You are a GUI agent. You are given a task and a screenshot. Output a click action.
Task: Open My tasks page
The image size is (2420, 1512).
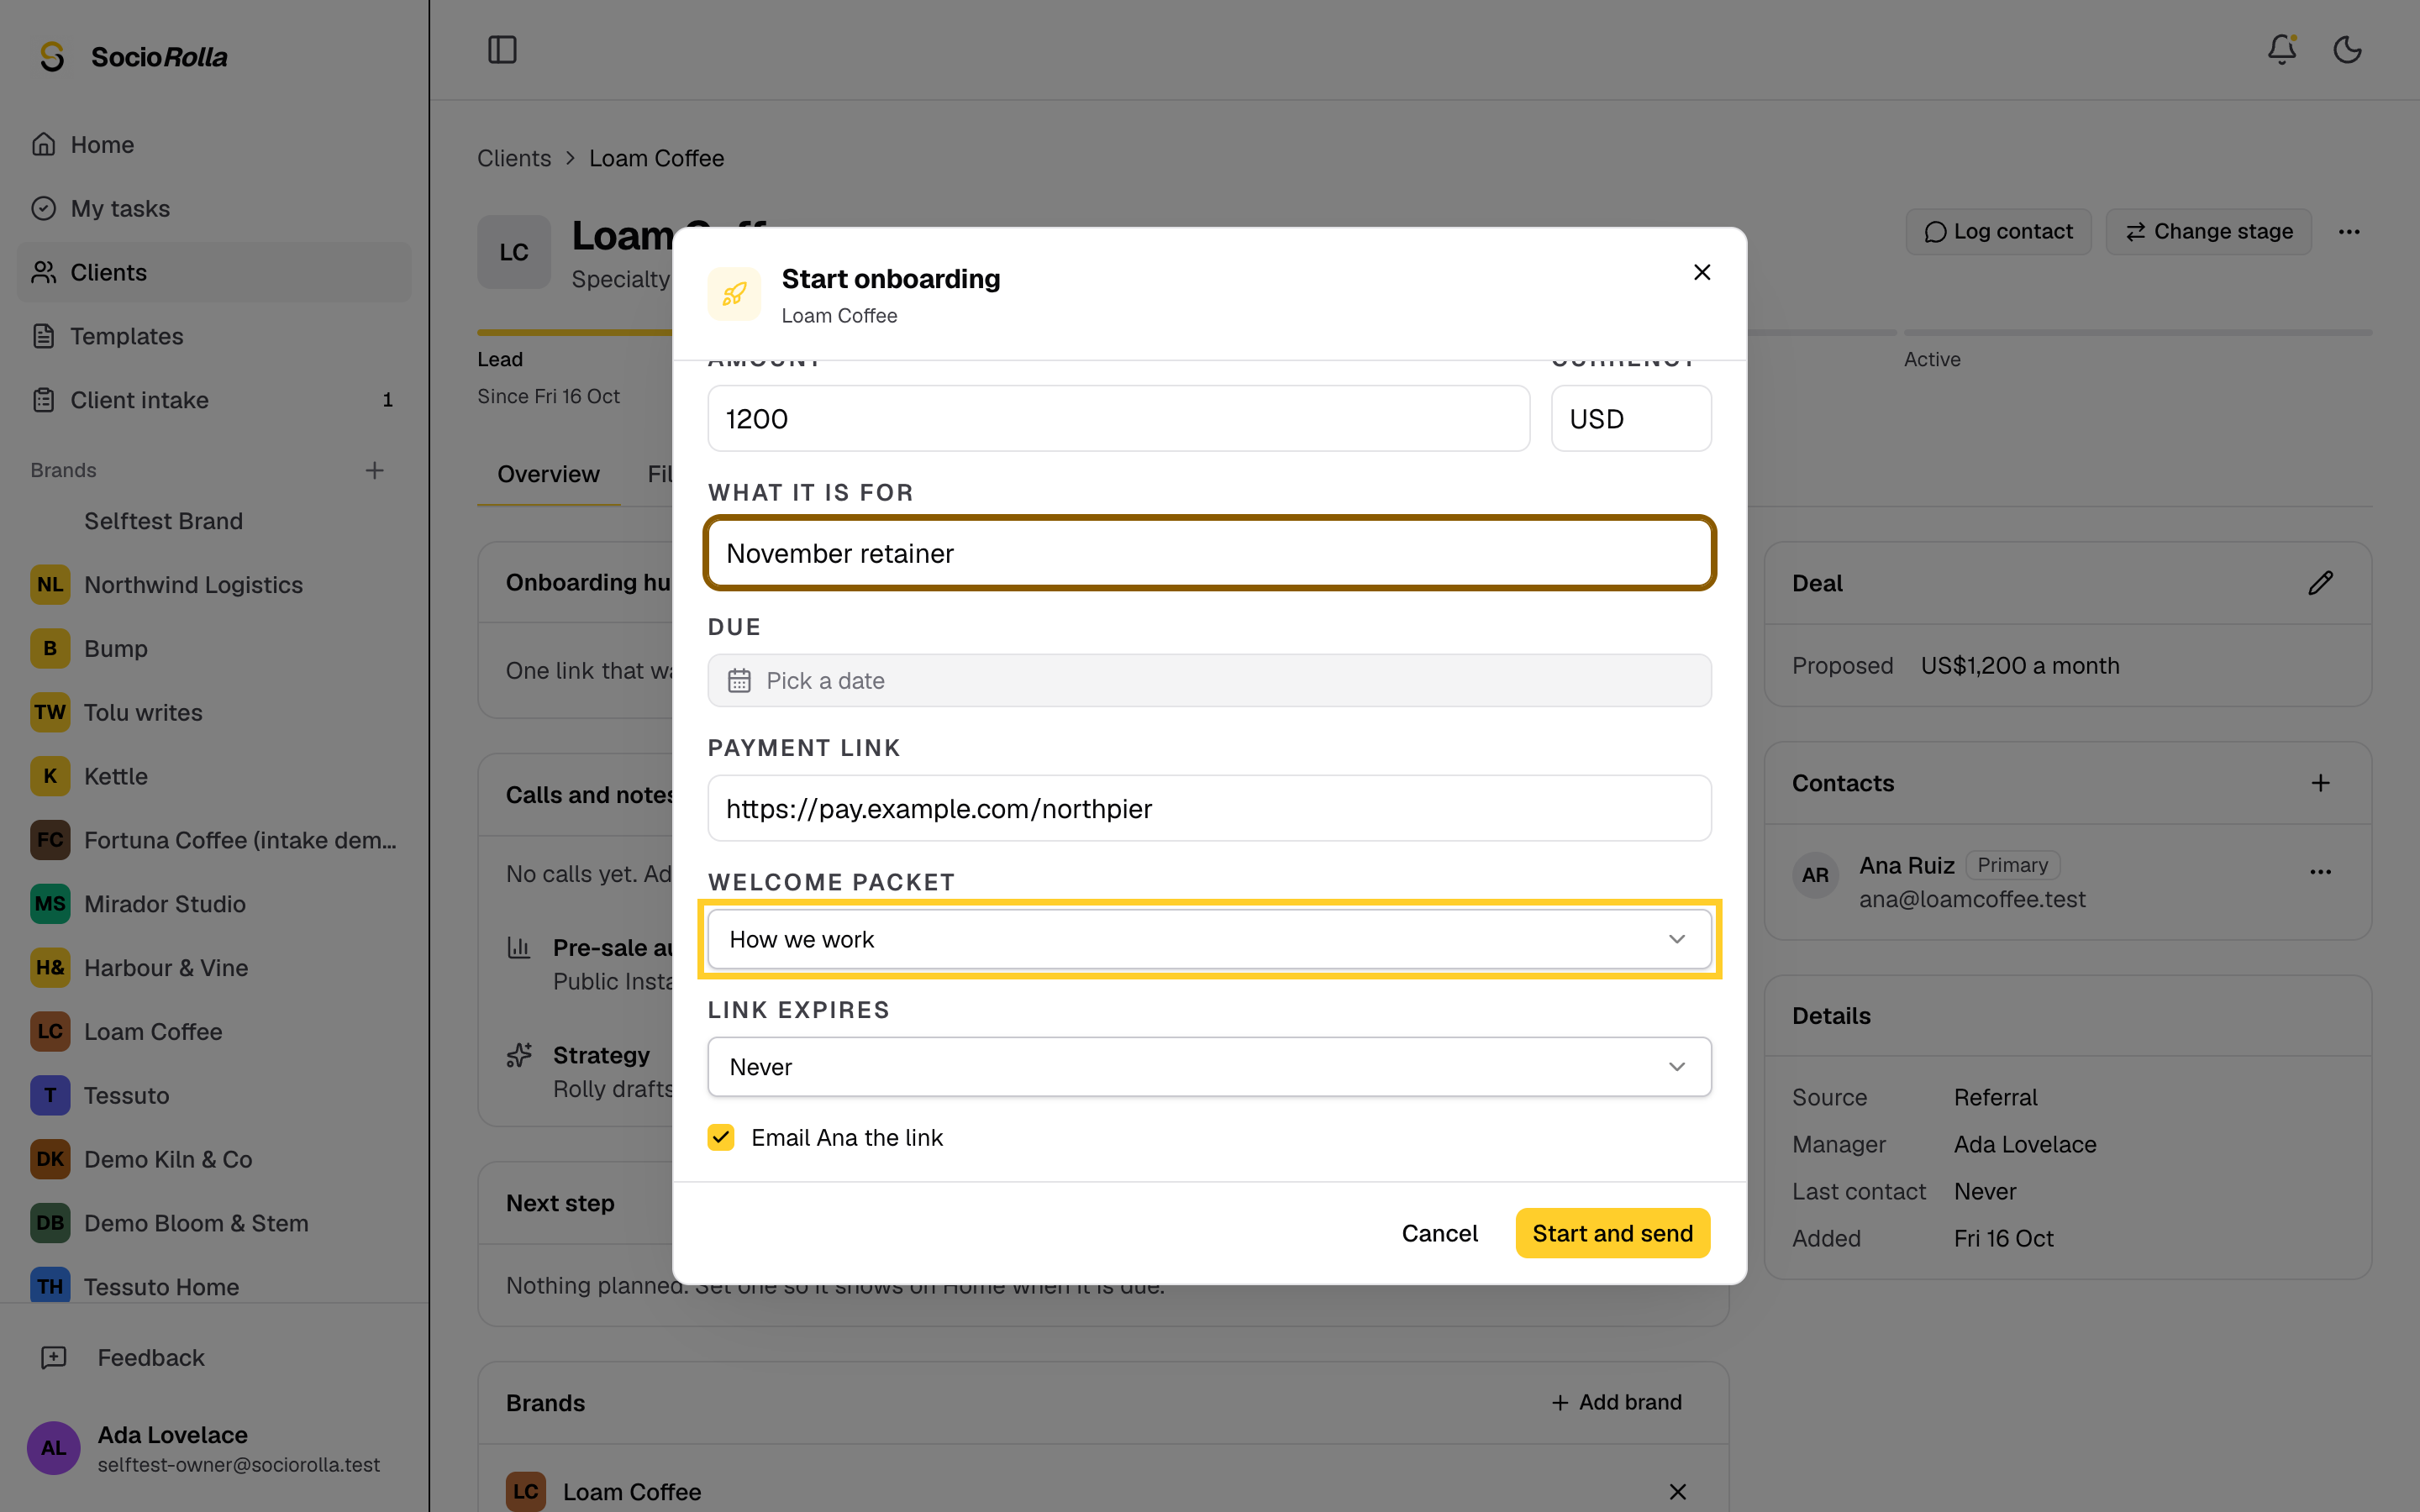[214, 208]
